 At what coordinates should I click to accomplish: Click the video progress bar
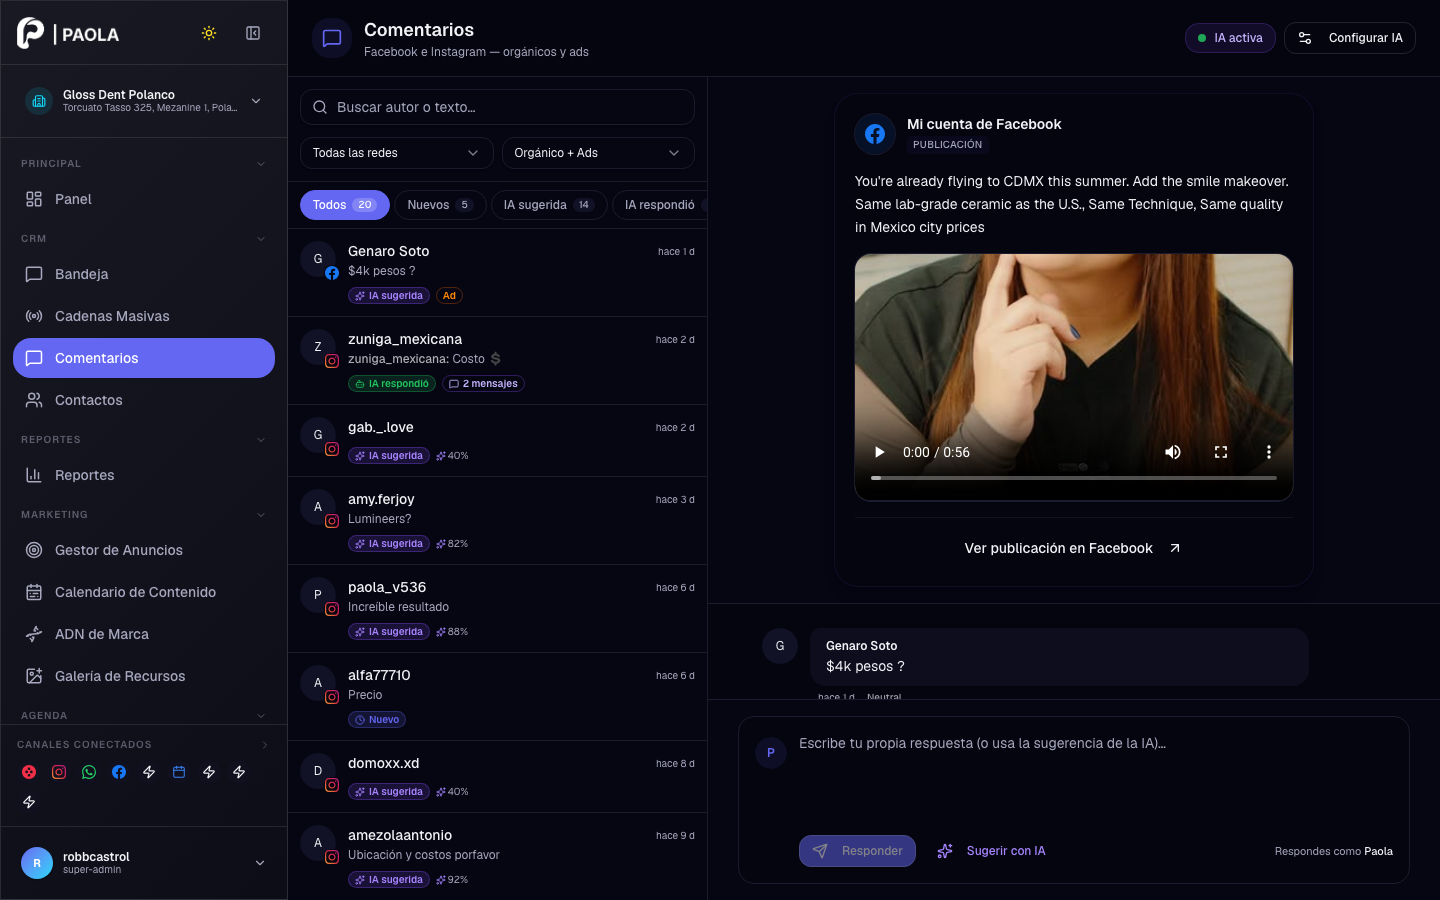coord(1074,478)
